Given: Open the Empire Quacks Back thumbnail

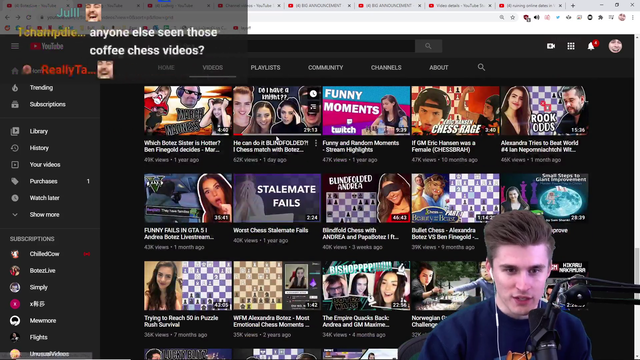Looking at the screenshot, I should (x=366, y=286).
